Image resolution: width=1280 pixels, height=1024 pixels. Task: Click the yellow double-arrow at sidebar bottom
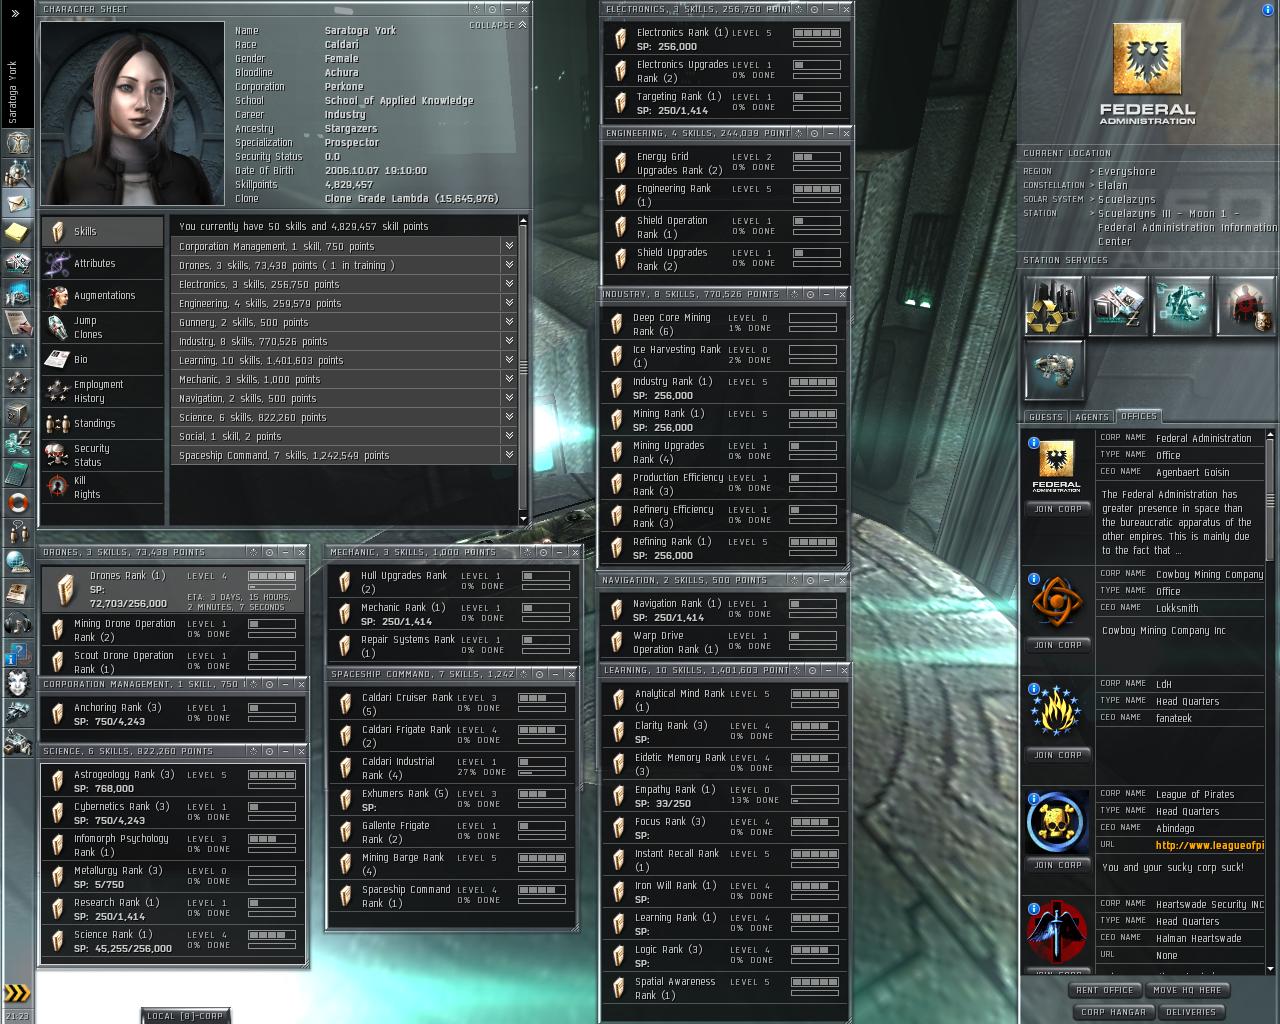point(16,993)
